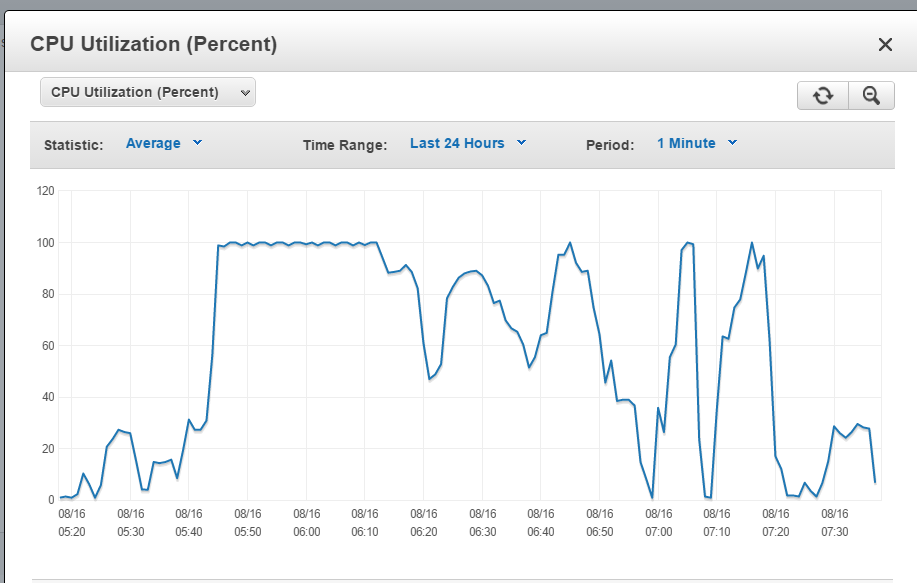
Task: Click the zoom out magnifier icon
Action: point(870,95)
